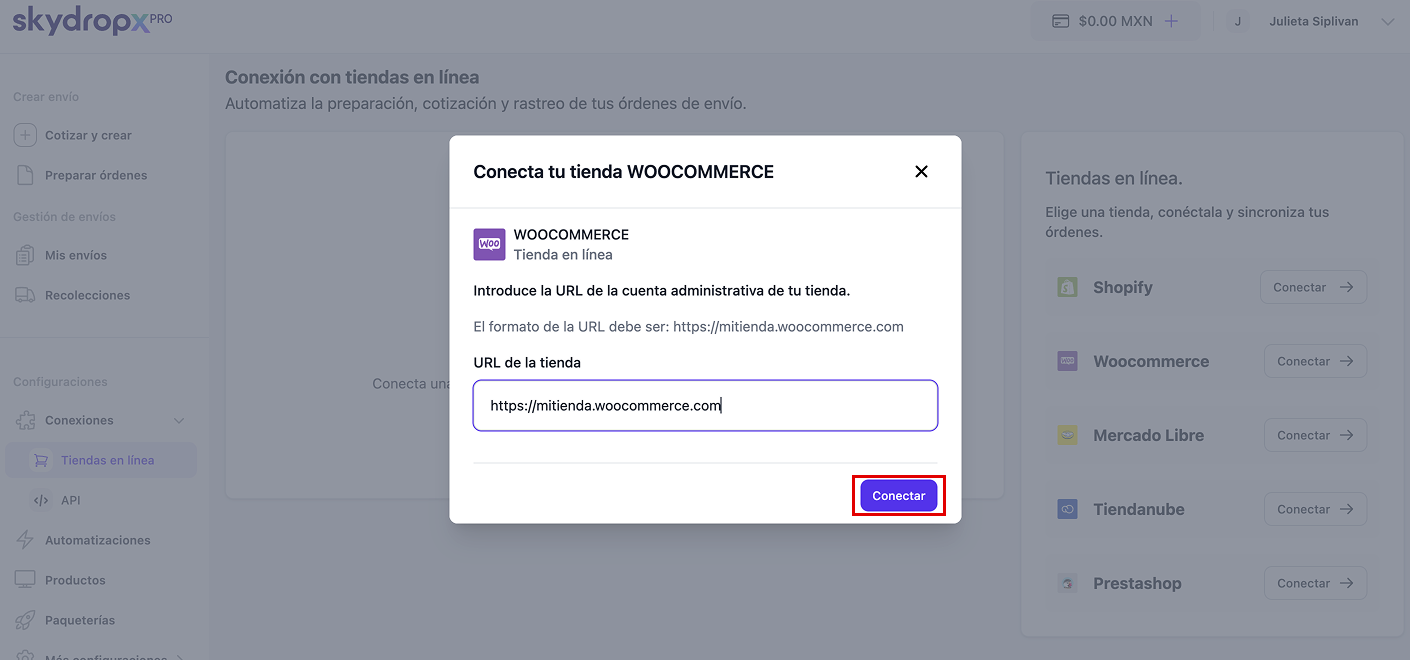This screenshot has width=1410, height=660.
Task: Click Conectar for Shopify
Action: pyautogui.click(x=1313, y=287)
